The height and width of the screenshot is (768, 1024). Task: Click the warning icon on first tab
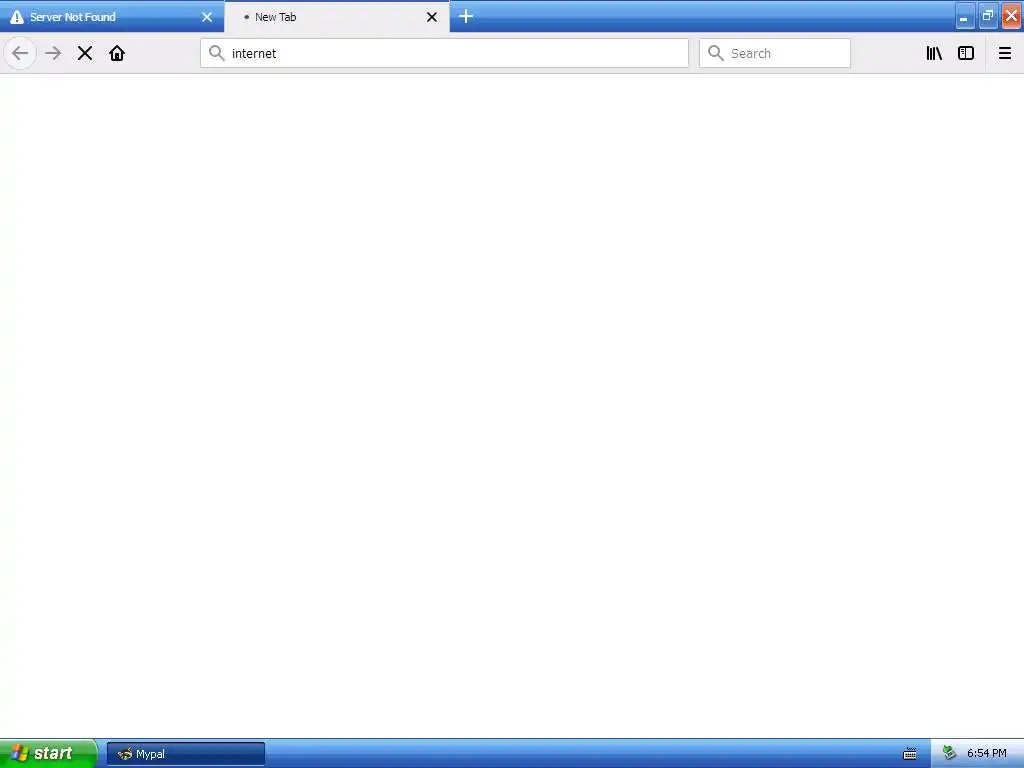tap(17, 17)
